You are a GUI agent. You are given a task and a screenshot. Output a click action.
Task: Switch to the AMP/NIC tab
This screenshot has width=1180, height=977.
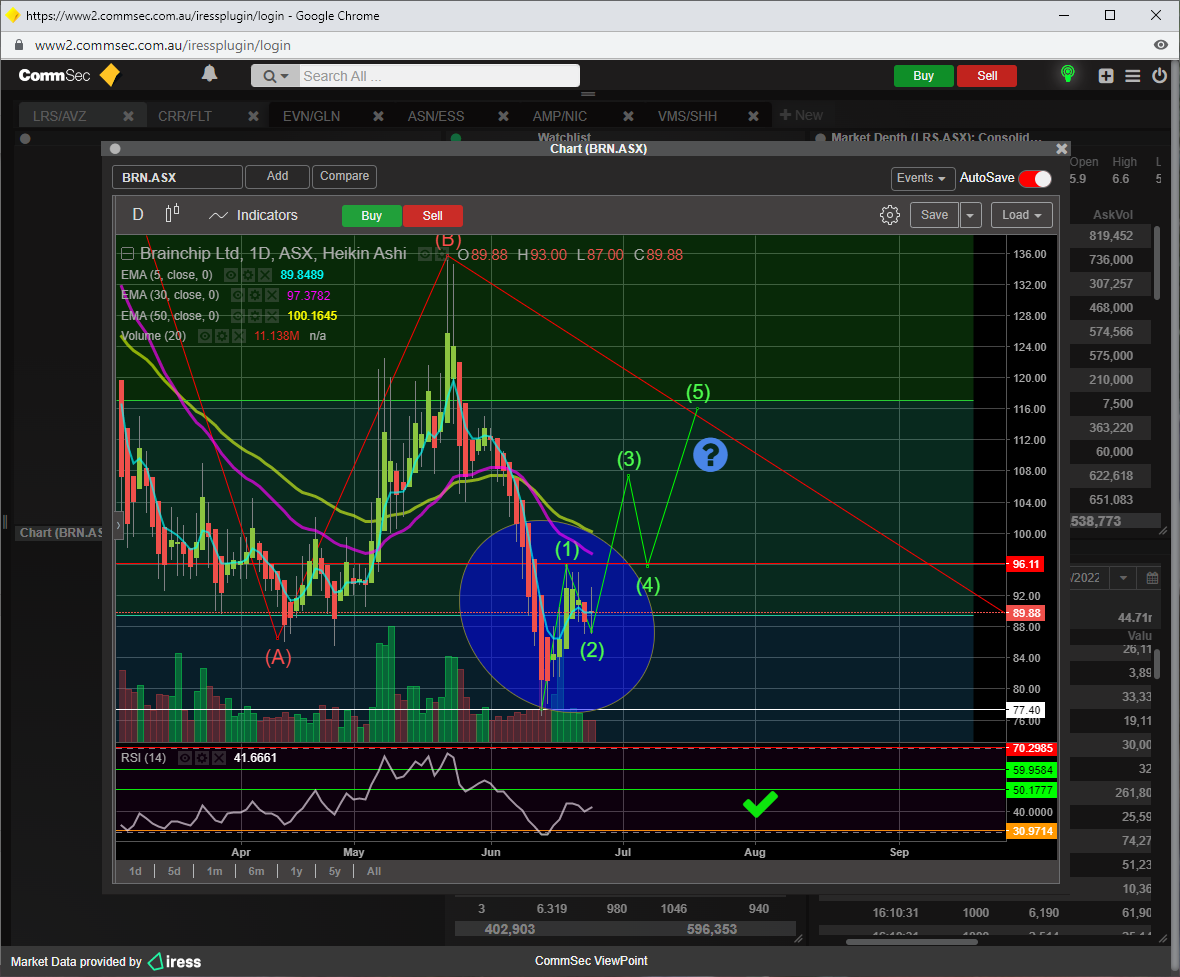pos(560,116)
